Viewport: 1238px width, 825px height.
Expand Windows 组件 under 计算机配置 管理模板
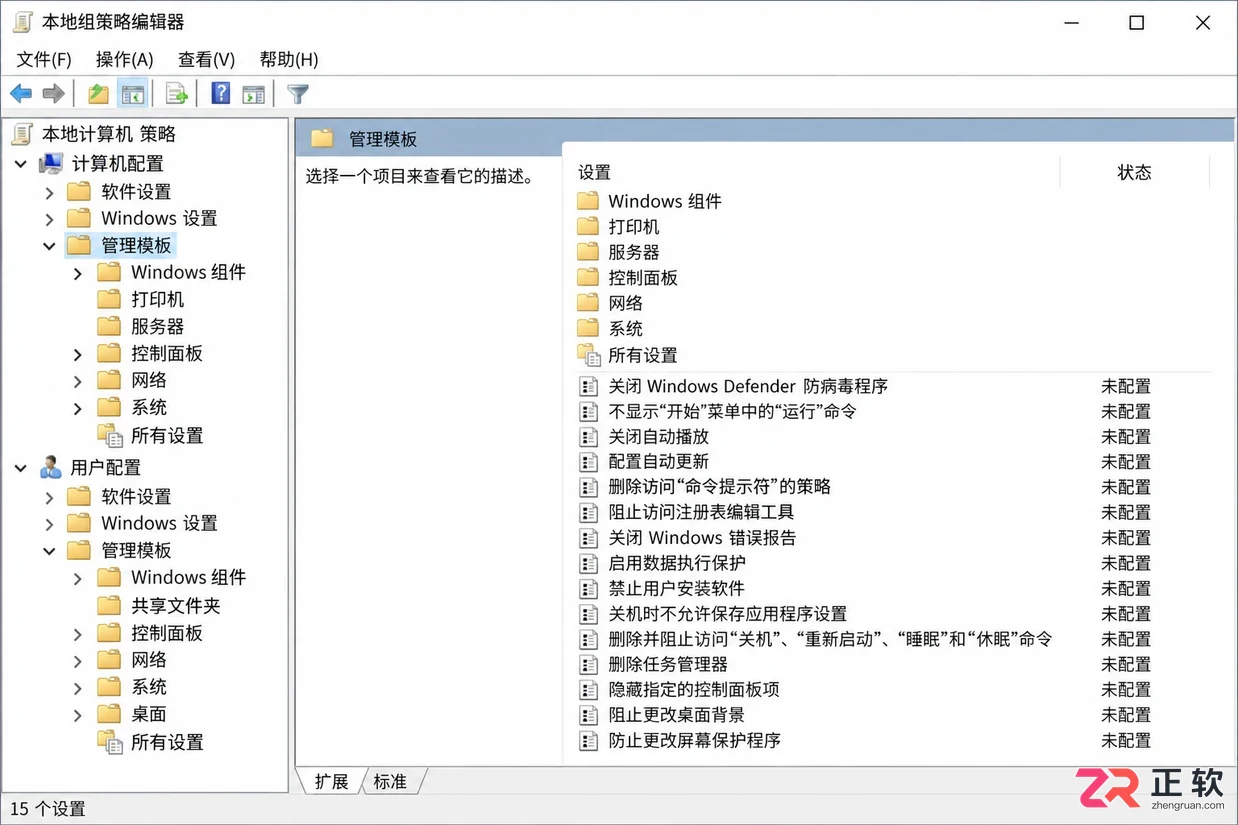(x=78, y=272)
